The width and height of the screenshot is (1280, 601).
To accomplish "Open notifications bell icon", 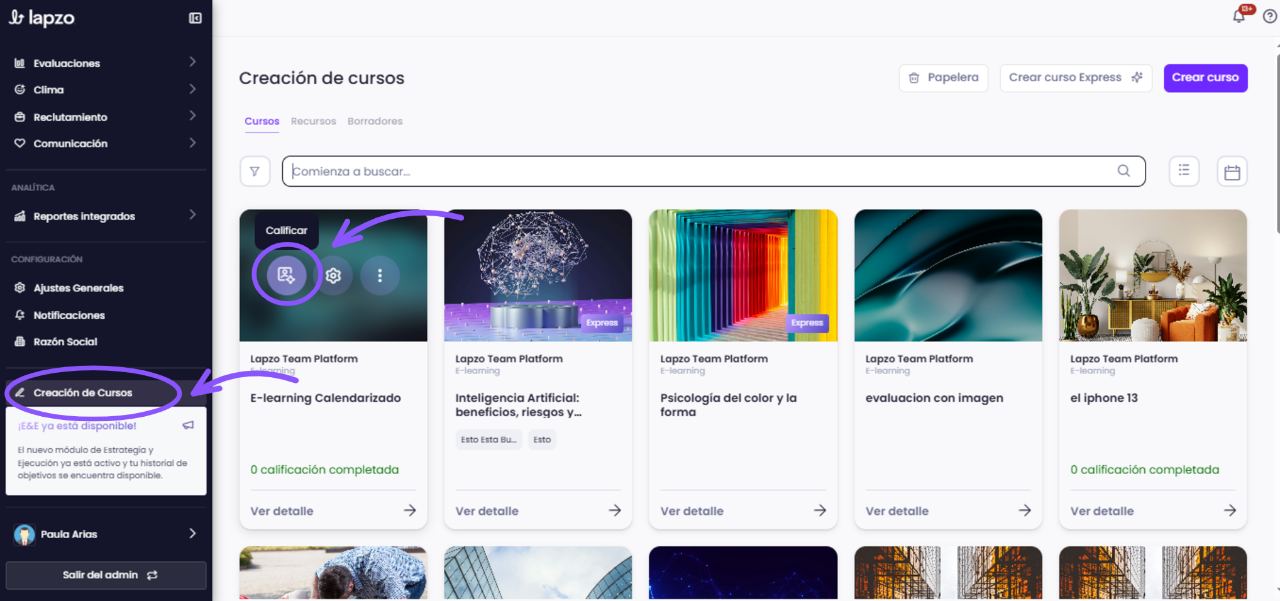I will [1240, 16].
